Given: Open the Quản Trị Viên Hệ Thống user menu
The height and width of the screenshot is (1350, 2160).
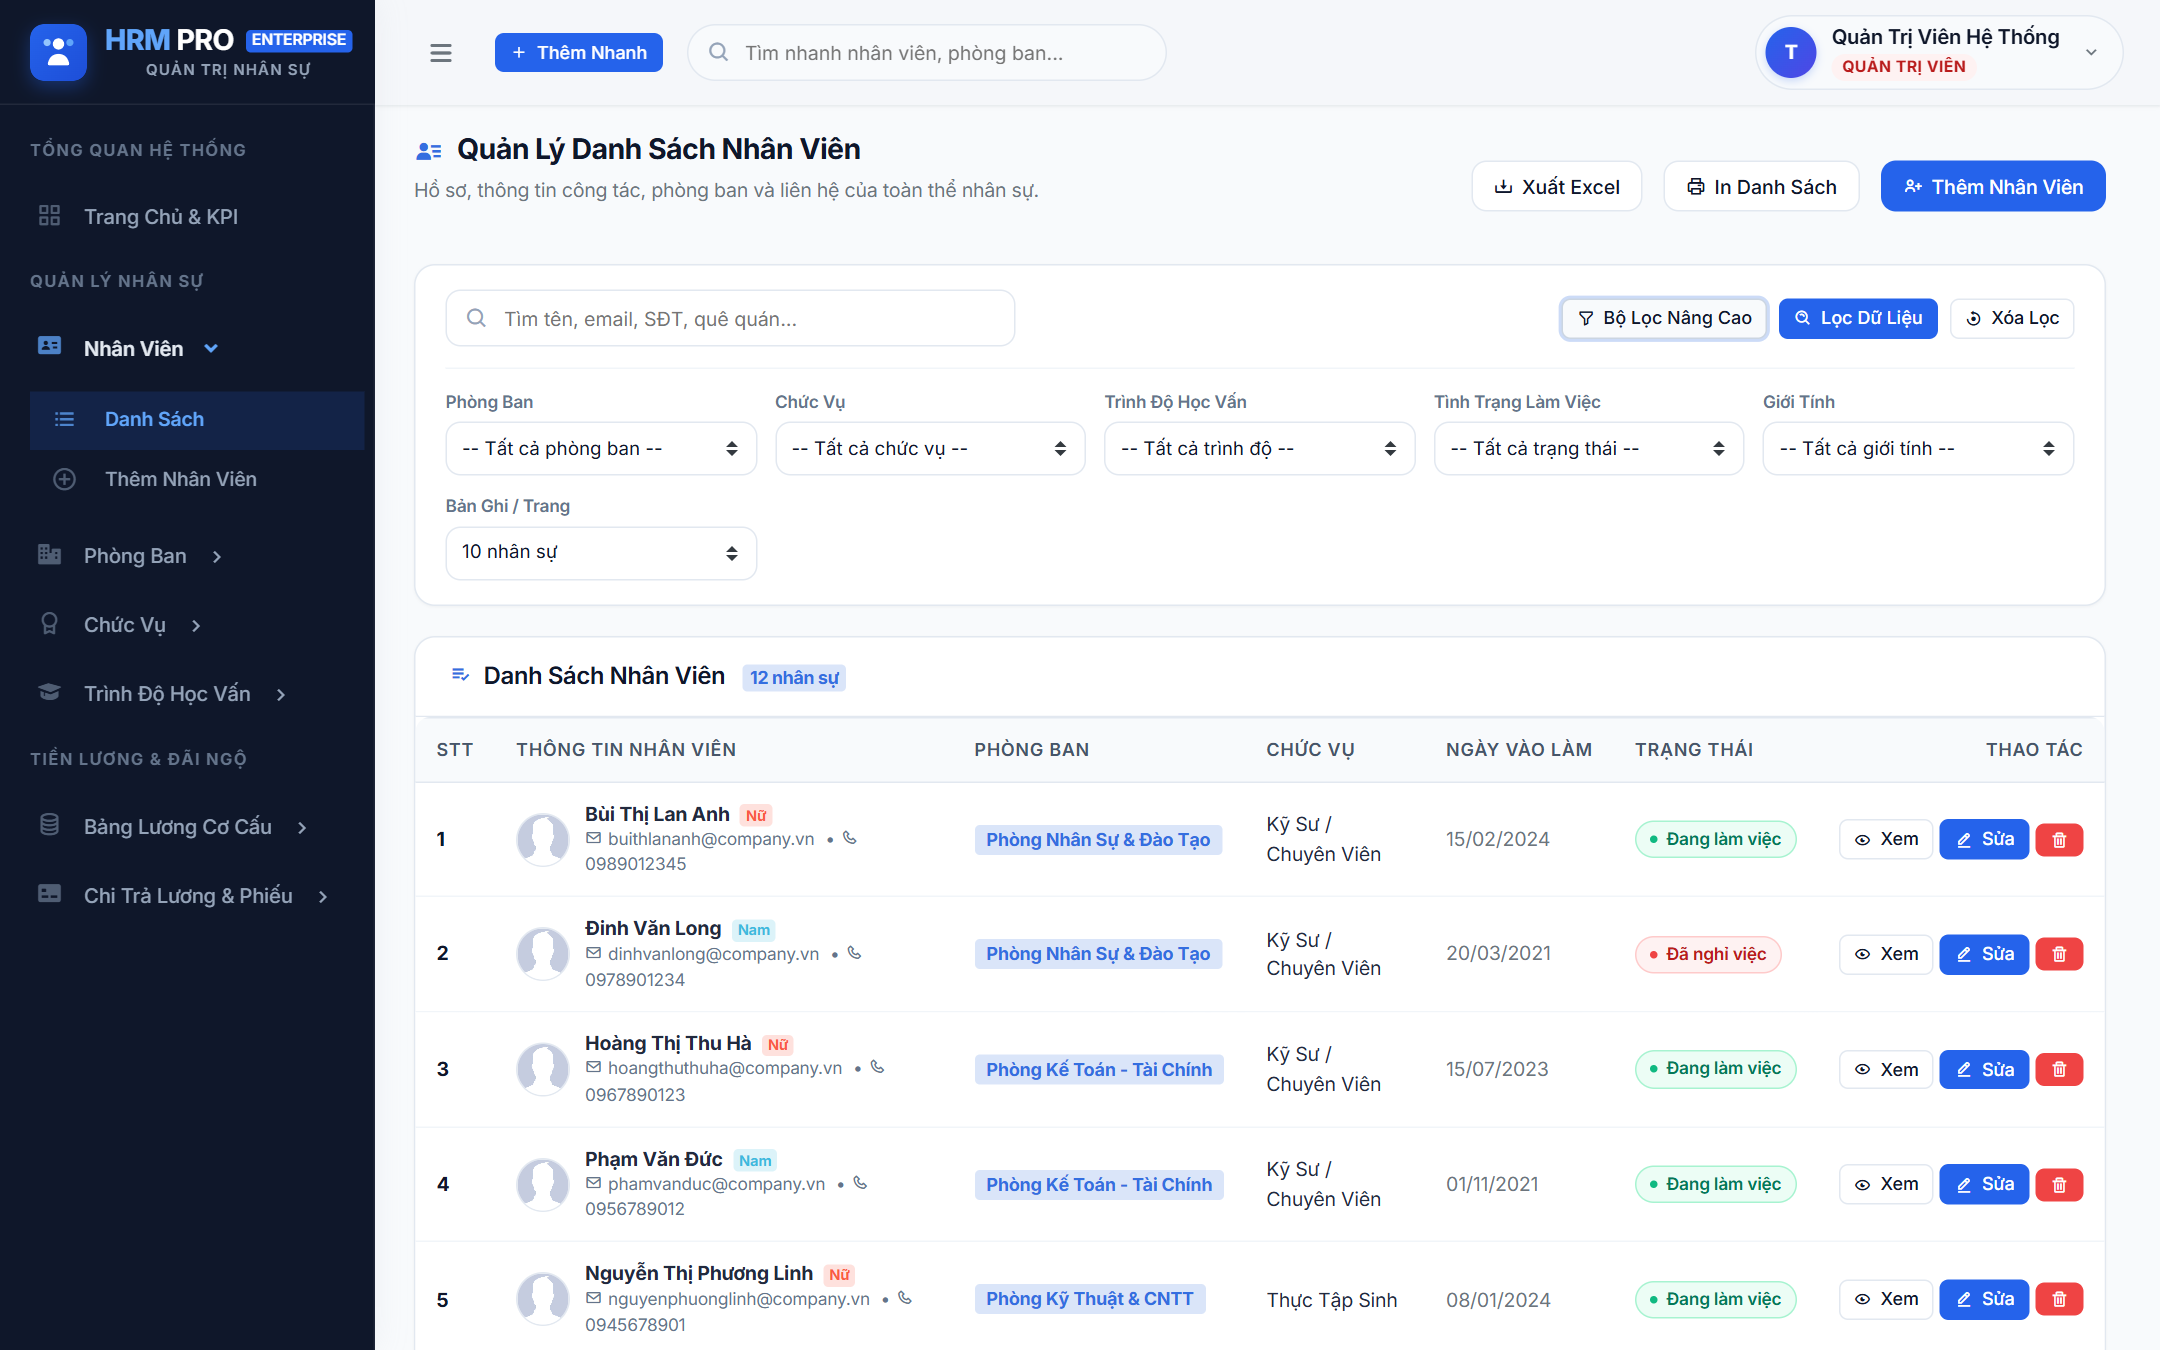Looking at the screenshot, I should click(x=1939, y=53).
